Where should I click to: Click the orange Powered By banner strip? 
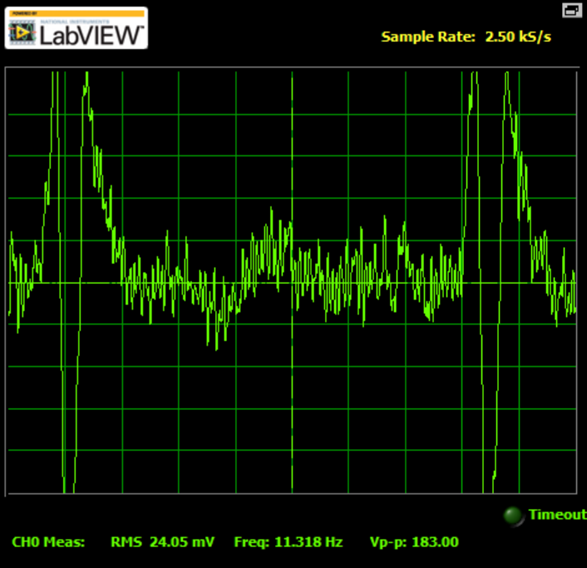[77, 13]
